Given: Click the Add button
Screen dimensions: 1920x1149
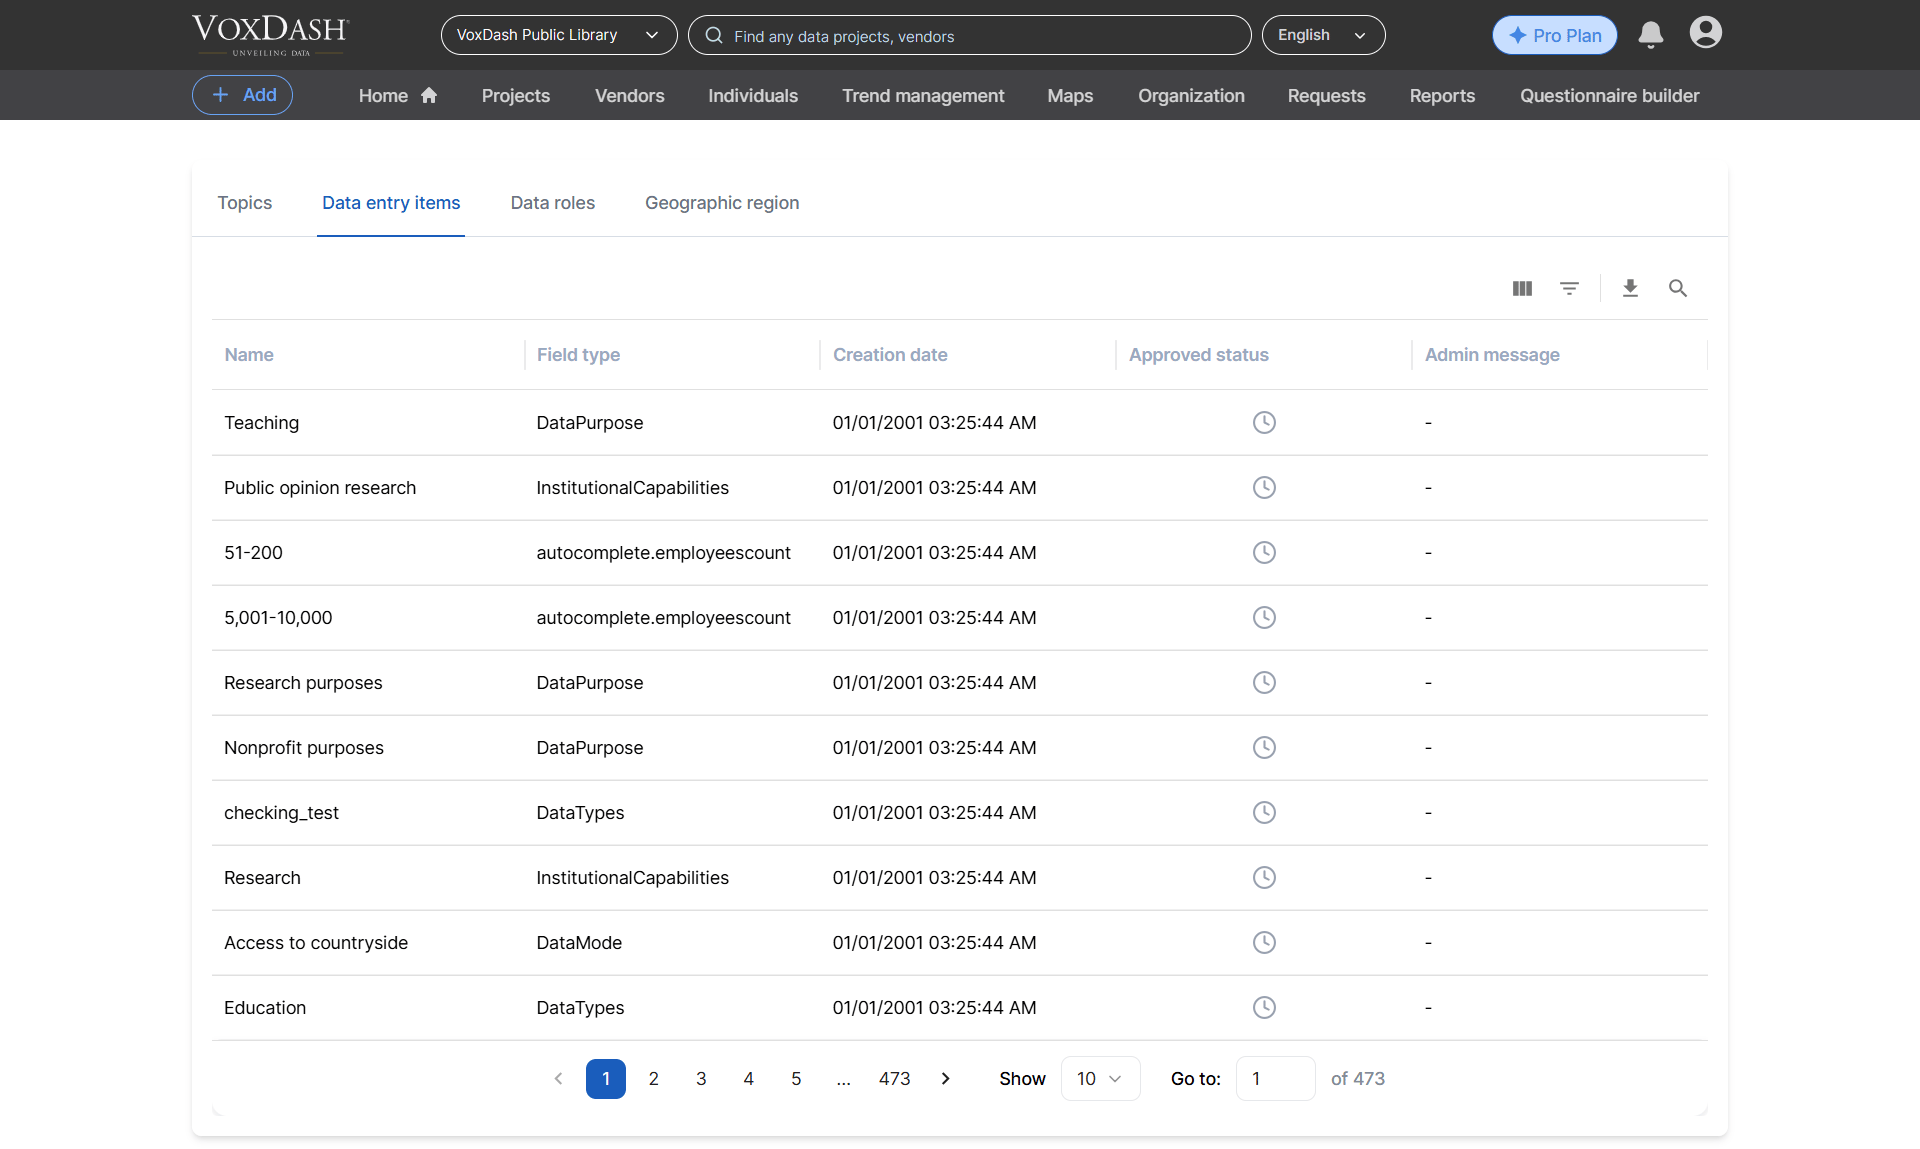Looking at the screenshot, I should (243, 95).
